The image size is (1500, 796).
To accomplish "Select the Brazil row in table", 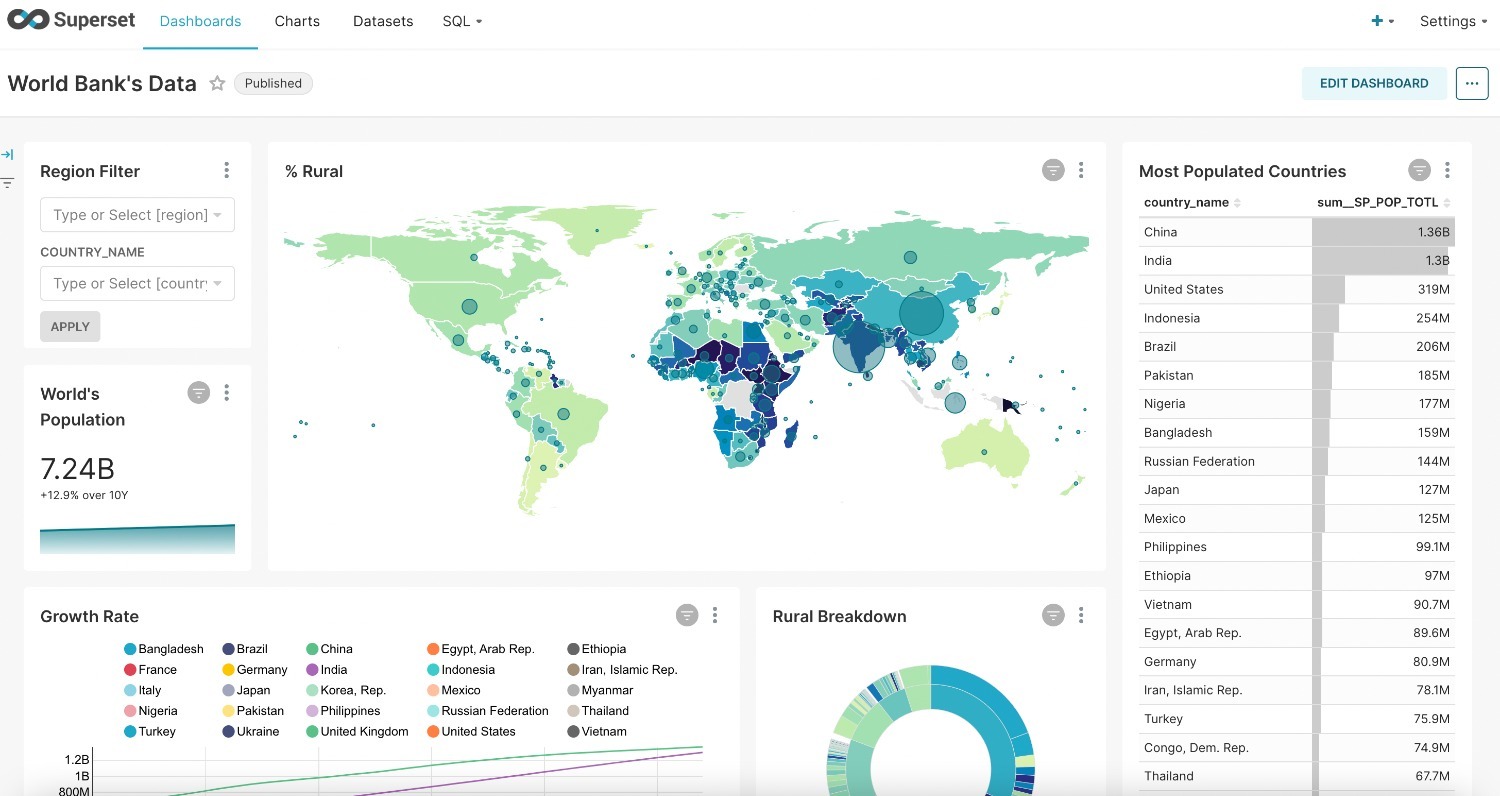I will click(1297, 347).
